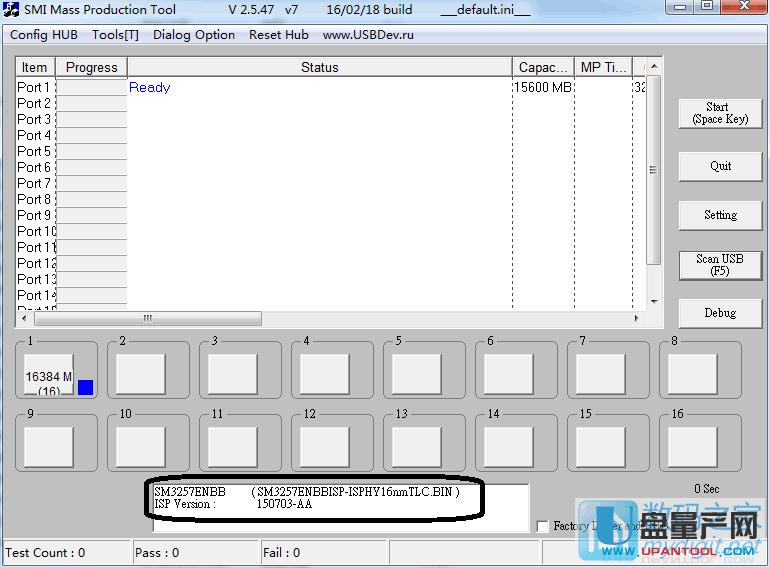
Task: Click the slot 12 device button
Action: (325, 447)
